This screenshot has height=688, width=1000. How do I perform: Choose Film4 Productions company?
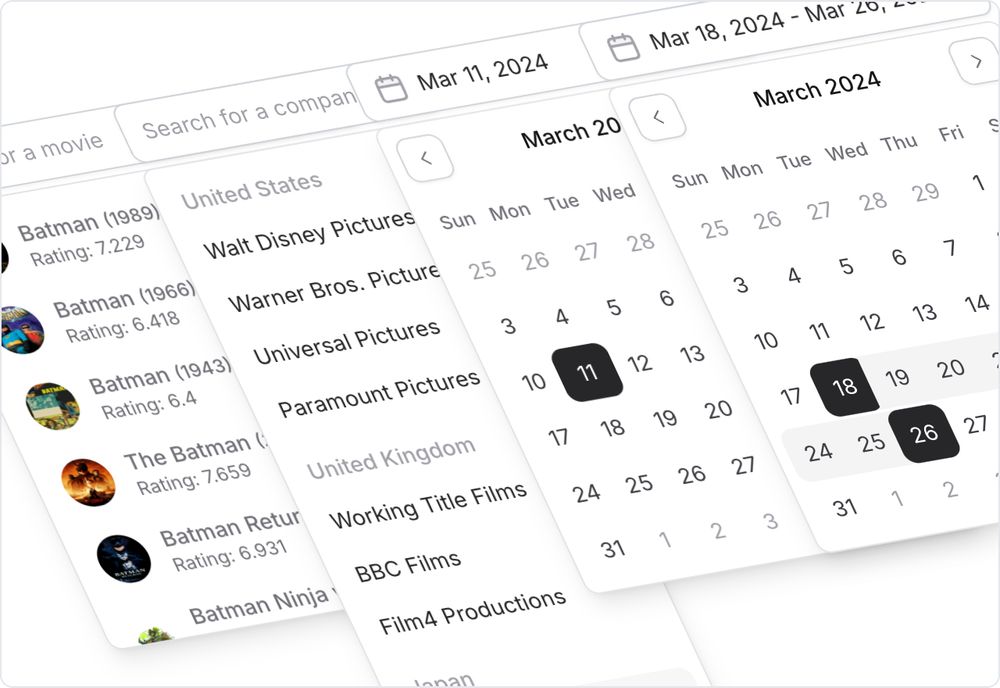tap(472, 611)
